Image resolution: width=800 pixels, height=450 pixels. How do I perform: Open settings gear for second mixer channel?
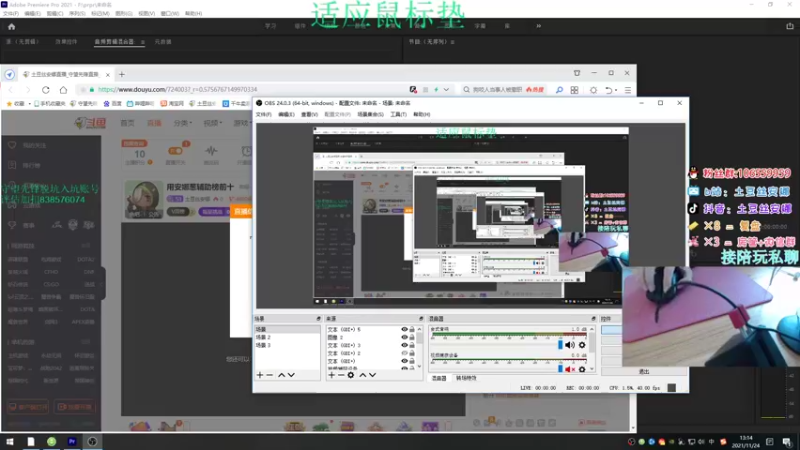point(582,369)
